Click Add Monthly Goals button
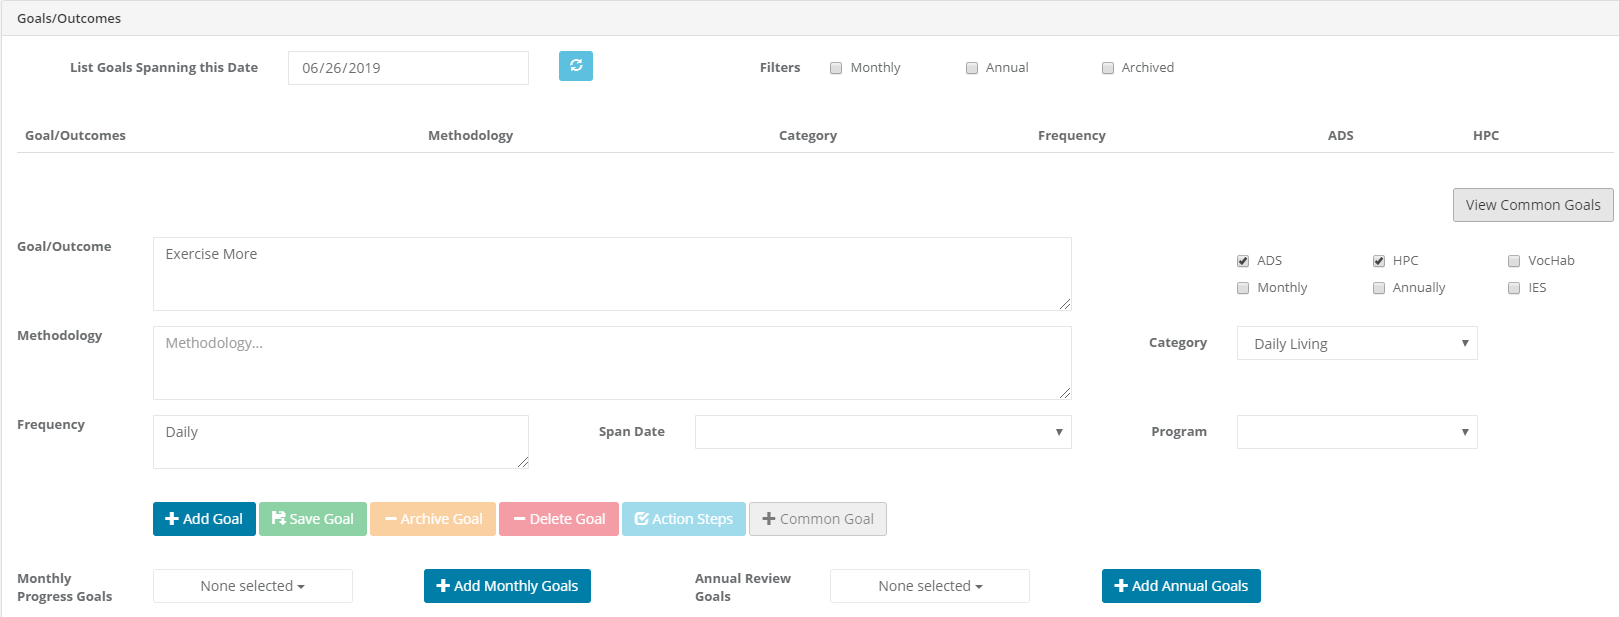The image size is (1619, 617). [507, 586]
